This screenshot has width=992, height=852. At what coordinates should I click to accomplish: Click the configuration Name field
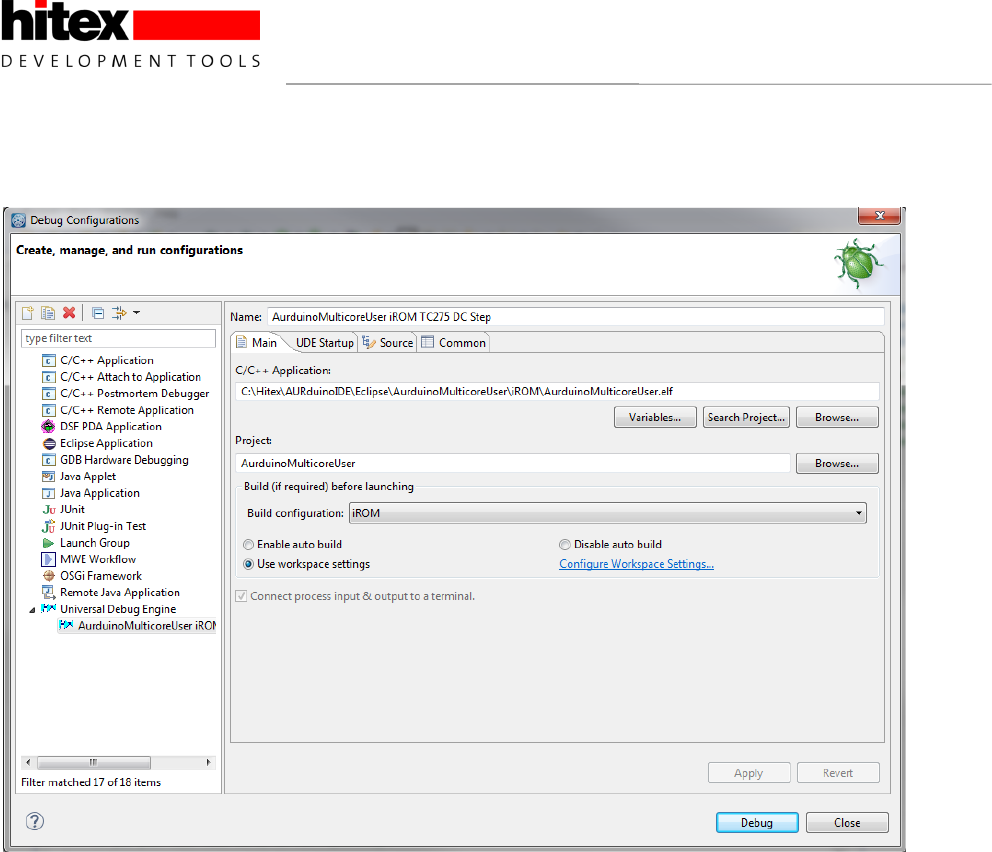(x=576, y=317)
